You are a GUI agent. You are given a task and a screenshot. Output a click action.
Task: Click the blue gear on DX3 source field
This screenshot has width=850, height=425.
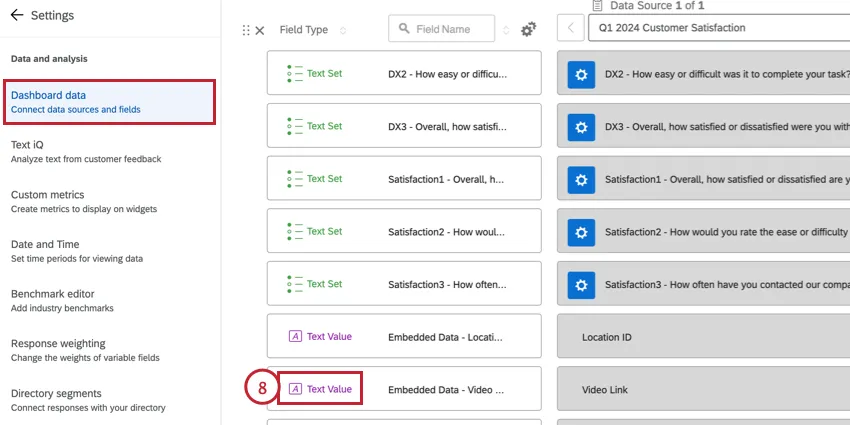tap(582, 127)
